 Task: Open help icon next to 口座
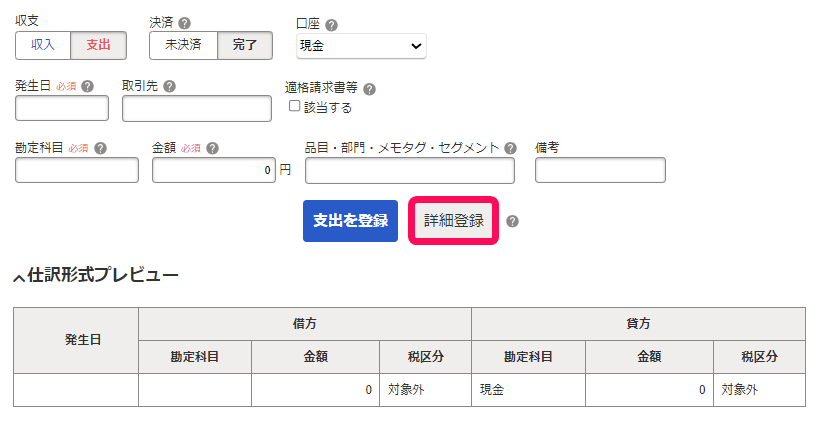331,25
